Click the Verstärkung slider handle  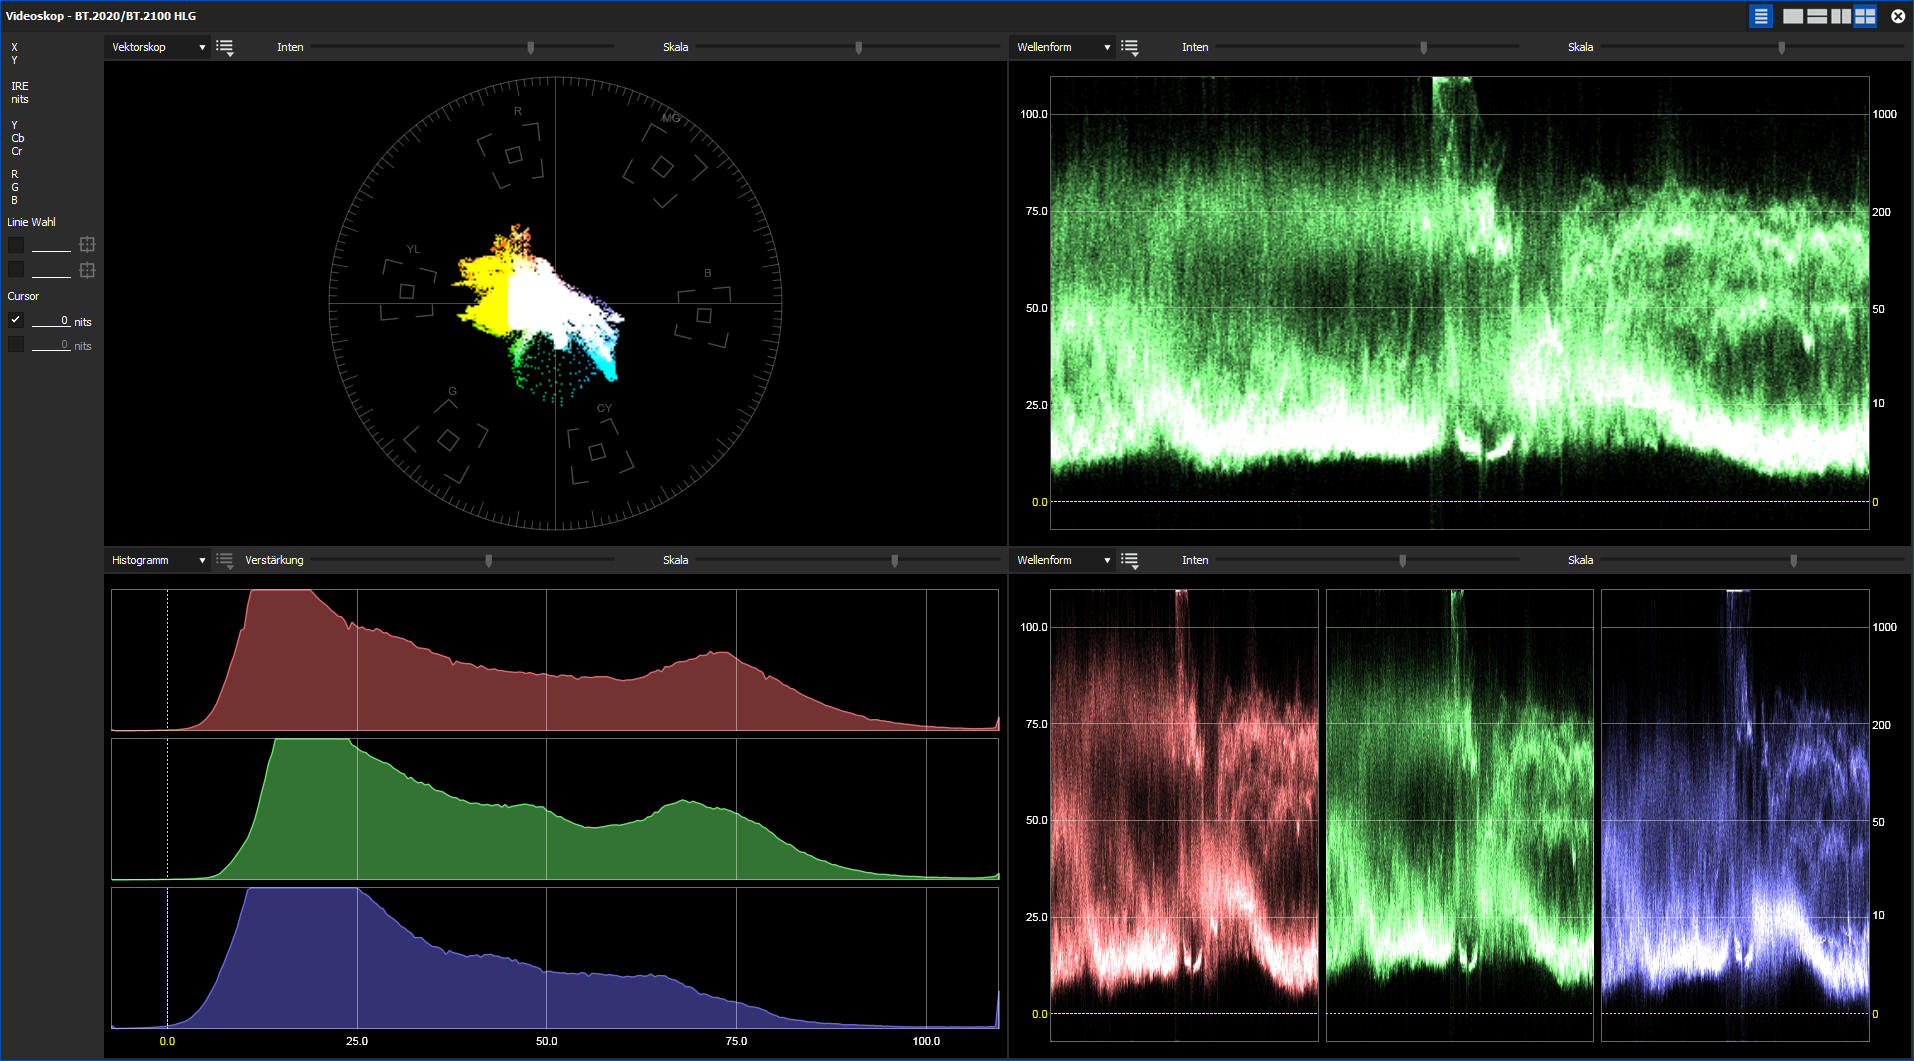[x=488, y=560]
